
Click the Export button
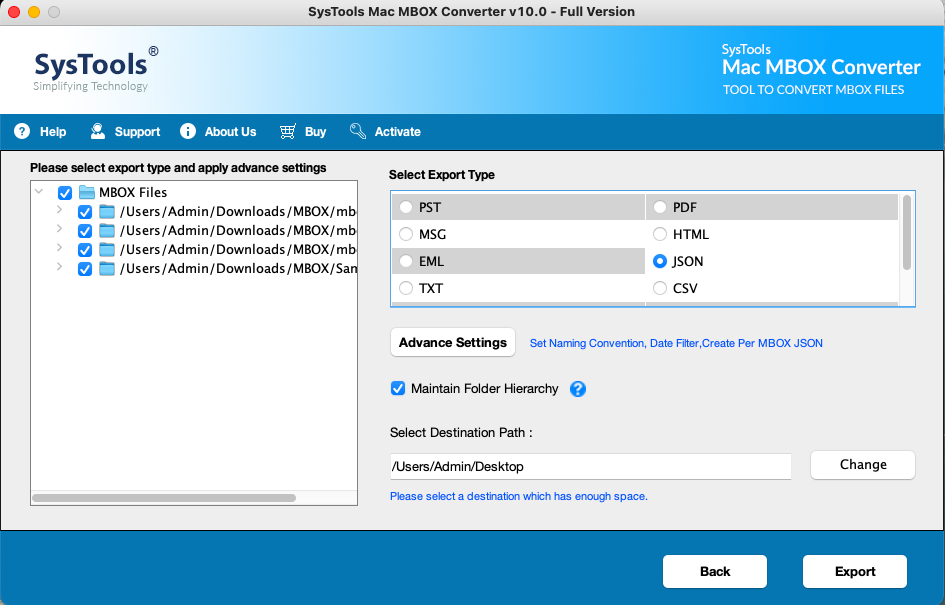coord(855,571)
